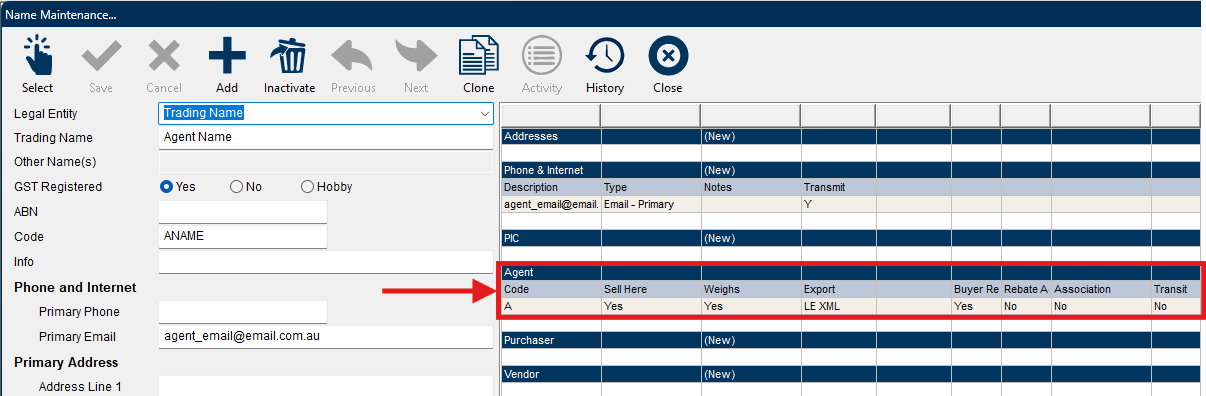Viewport: 1206px width, 396px height.
Task: Click the Sell Here column header
Action: tap(650, 289)
